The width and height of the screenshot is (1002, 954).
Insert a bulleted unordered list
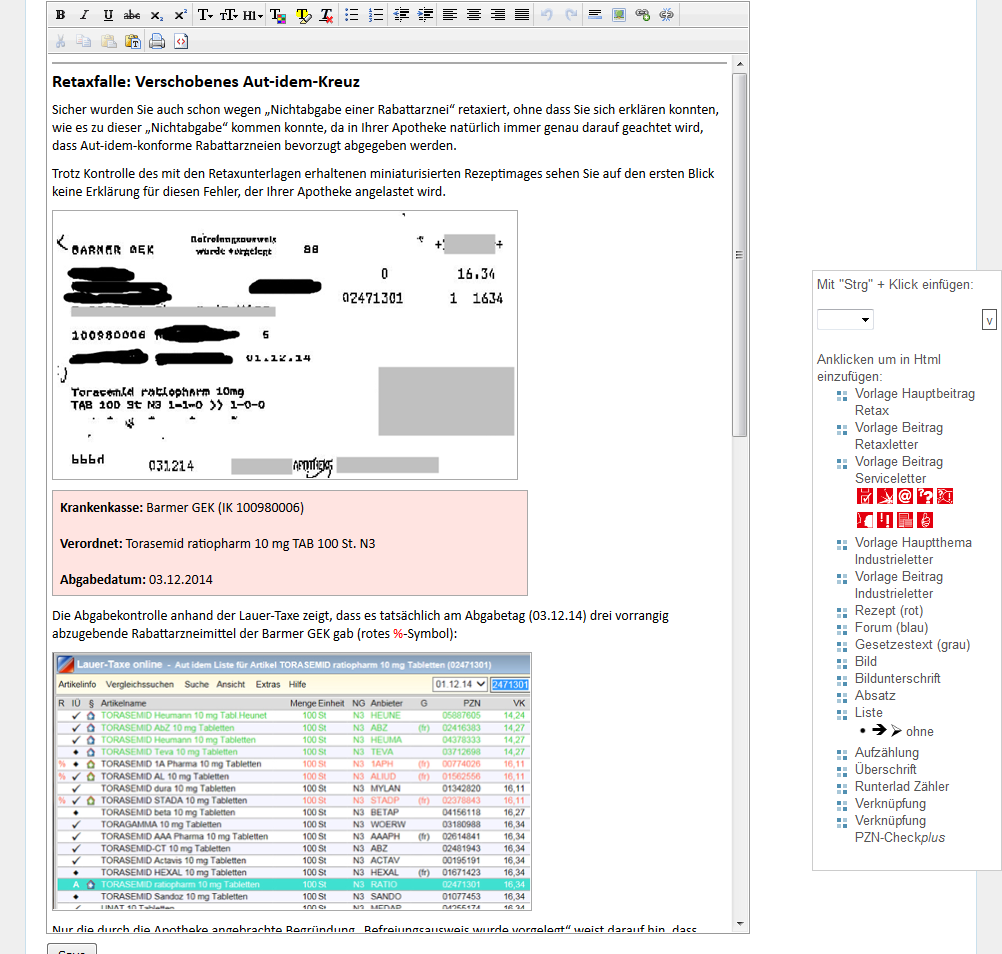(x=352, y=15)
